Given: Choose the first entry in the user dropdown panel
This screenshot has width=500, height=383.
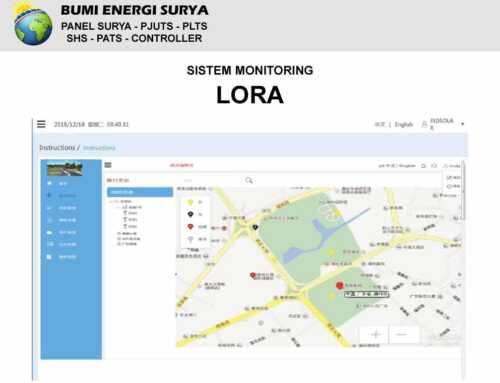Looking at the screenshot, I should click(x=453, y=178).
